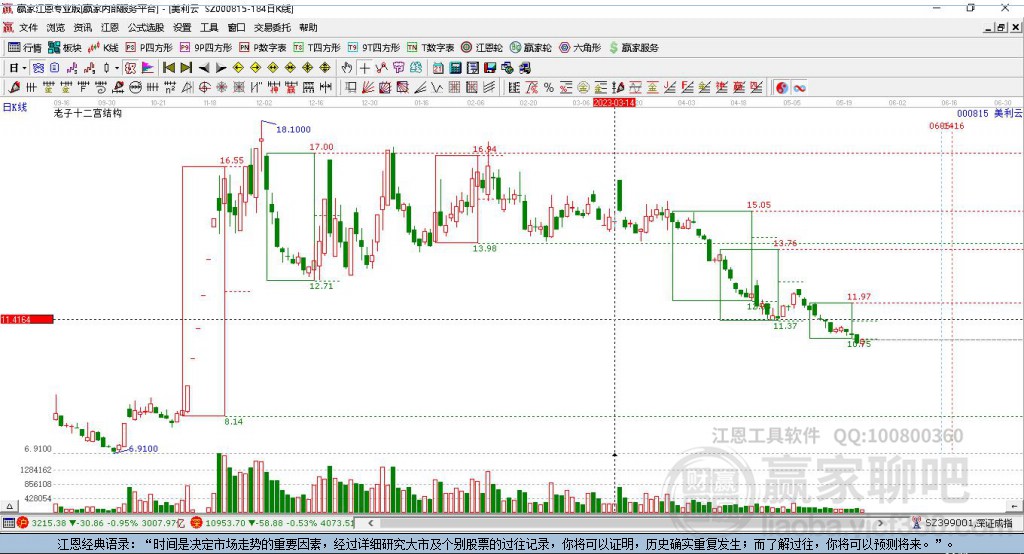Click the 2023-03-14 date marker
1024x554 pixels.
click(x=614, y=103)
